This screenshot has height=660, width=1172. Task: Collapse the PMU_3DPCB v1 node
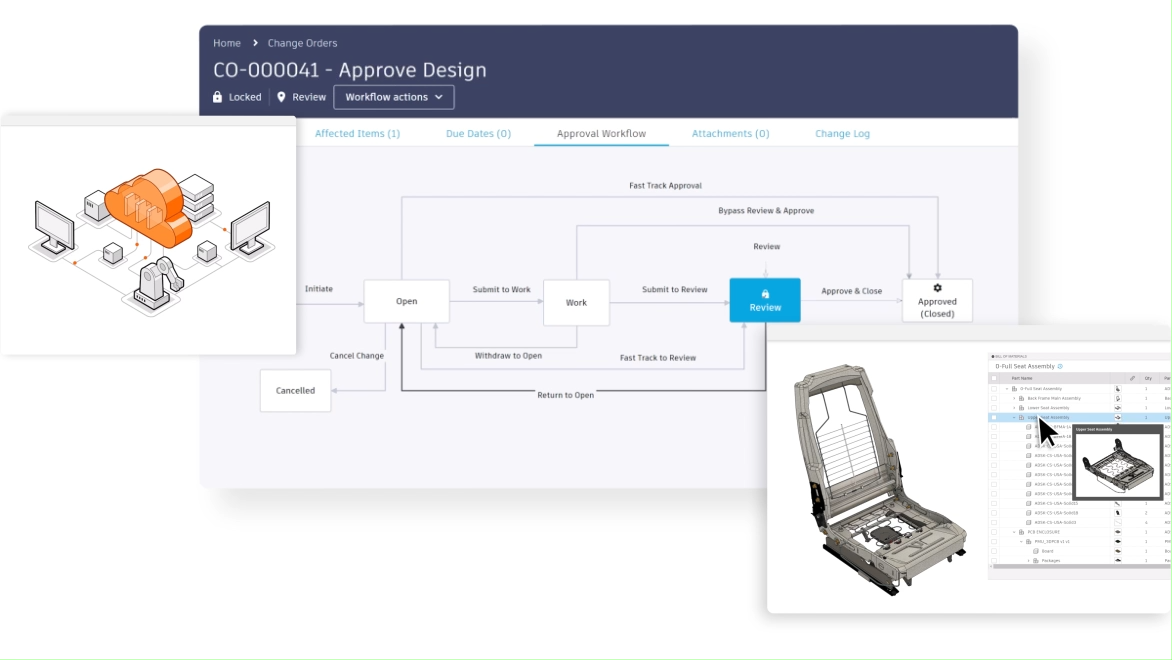pos(1021,542)
